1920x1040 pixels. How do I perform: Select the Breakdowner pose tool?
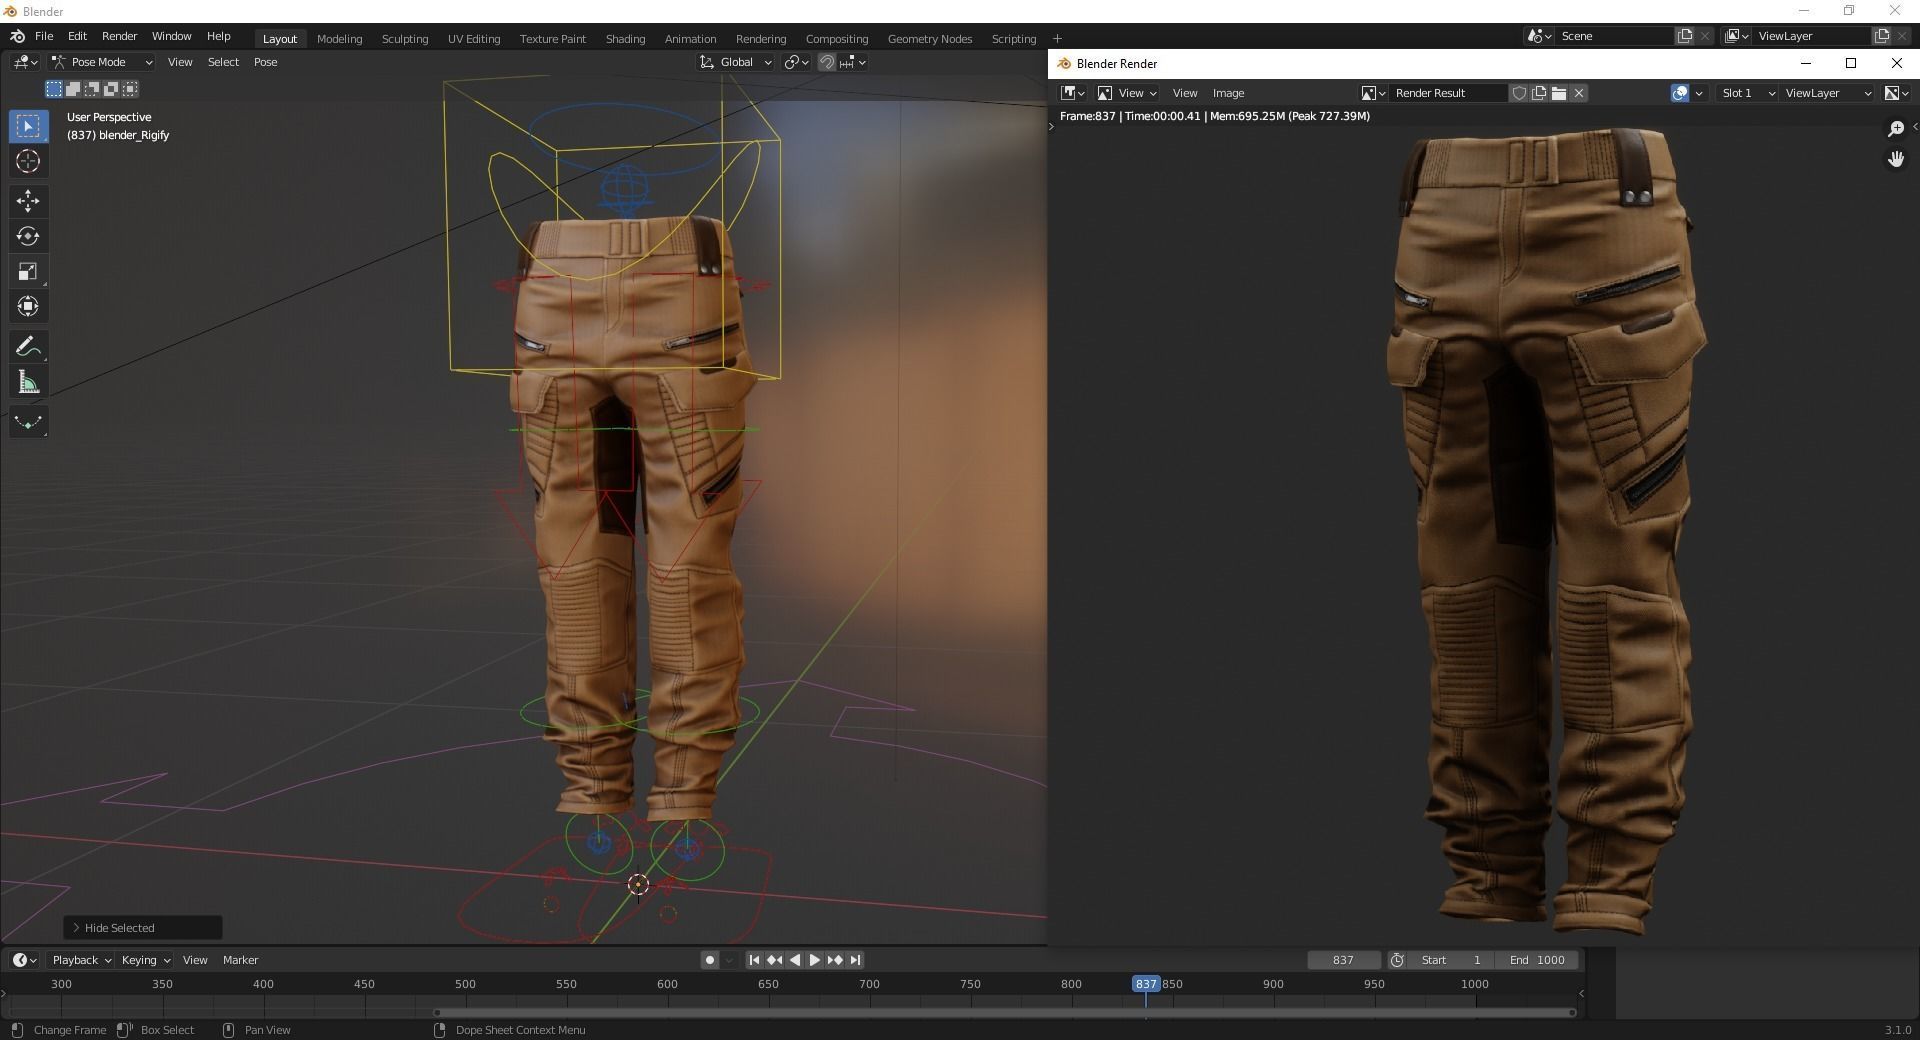pyautogui.click(x=28, y=422)
